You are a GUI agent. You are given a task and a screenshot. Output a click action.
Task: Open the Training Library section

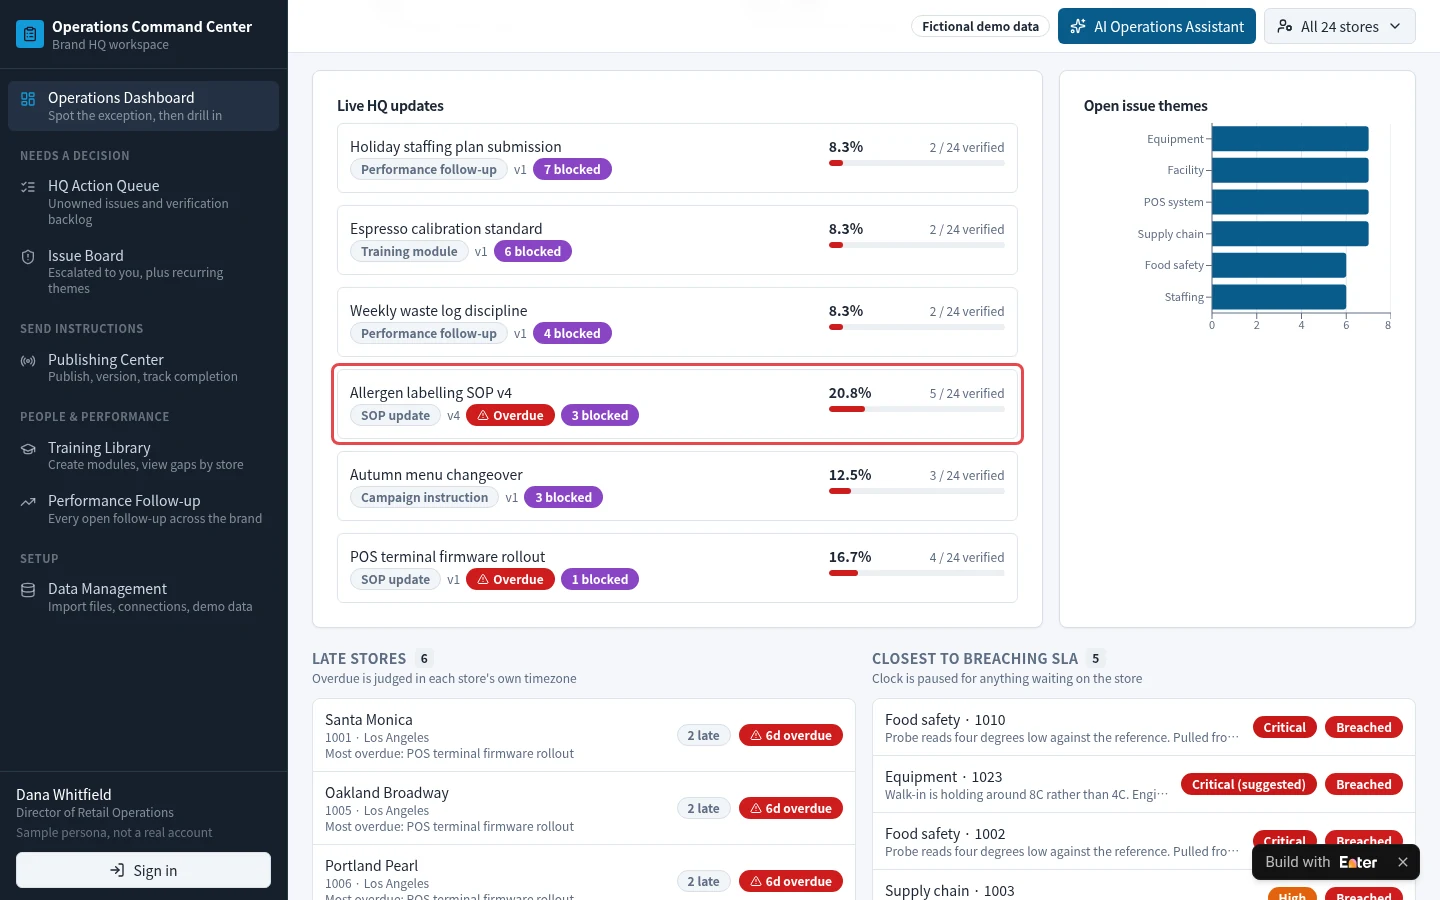pos(143,455)
